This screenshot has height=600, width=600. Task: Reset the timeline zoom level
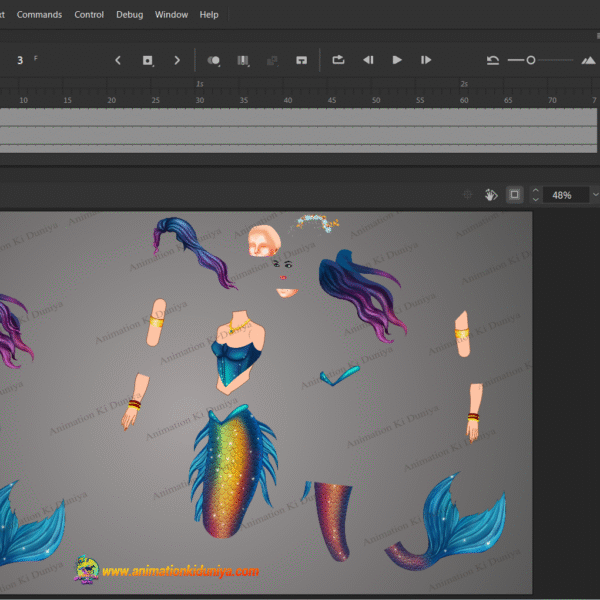pos(492,60)
